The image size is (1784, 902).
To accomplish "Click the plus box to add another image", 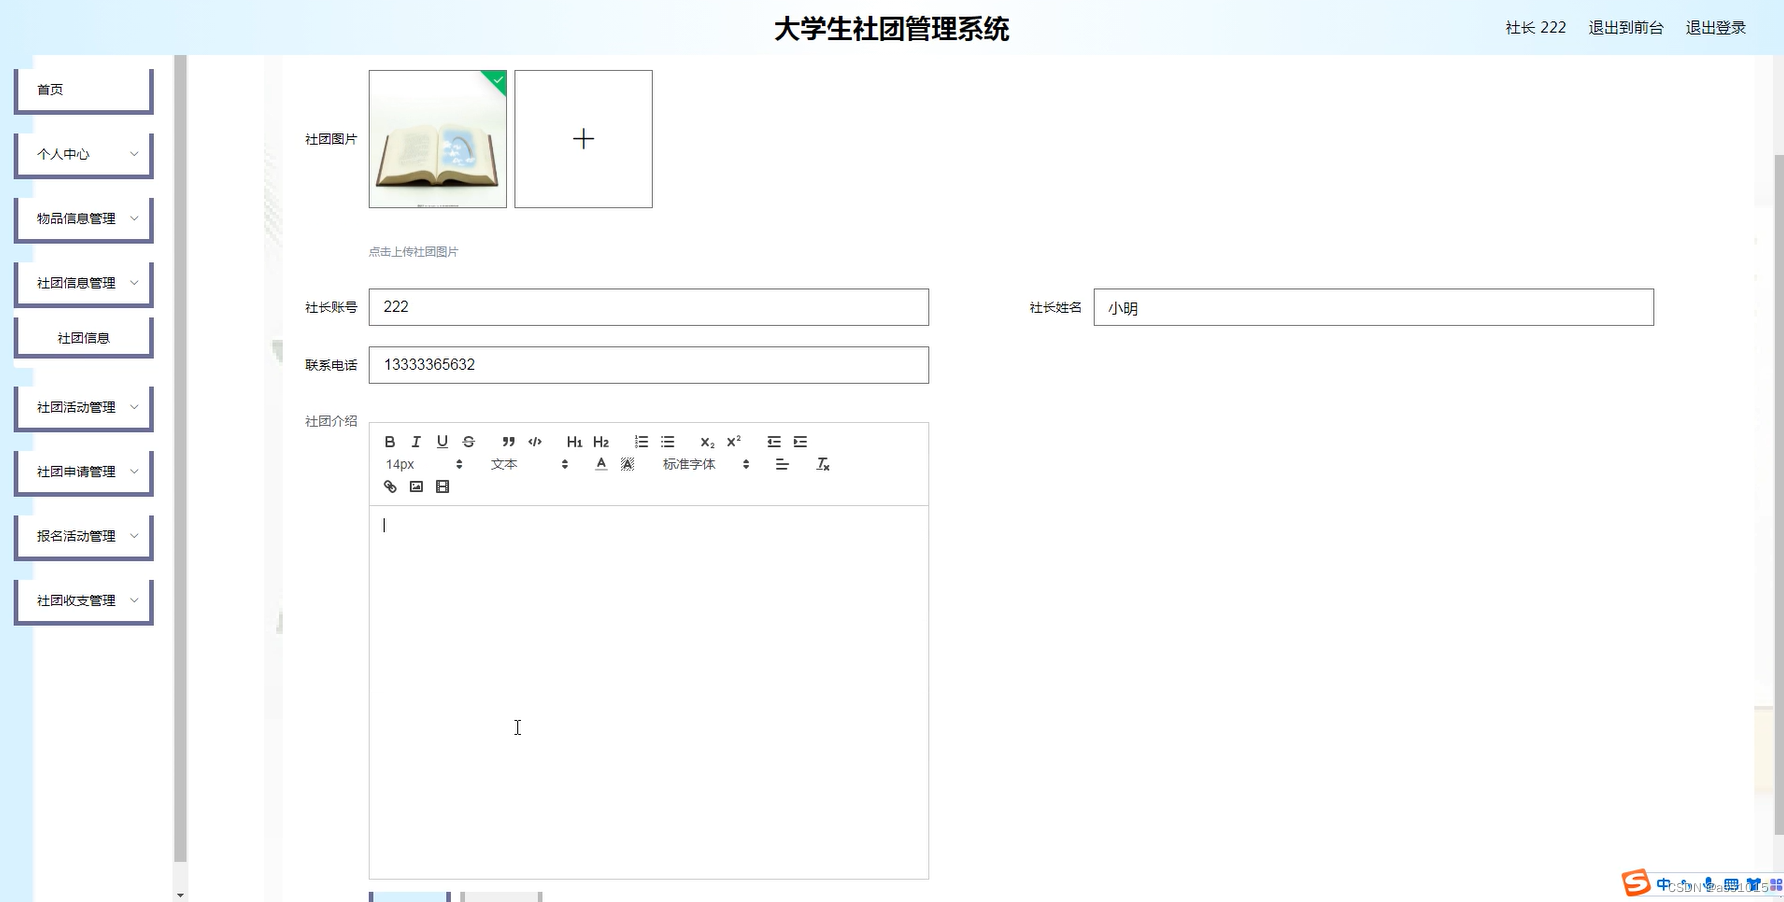I will (x=583, y=139).
